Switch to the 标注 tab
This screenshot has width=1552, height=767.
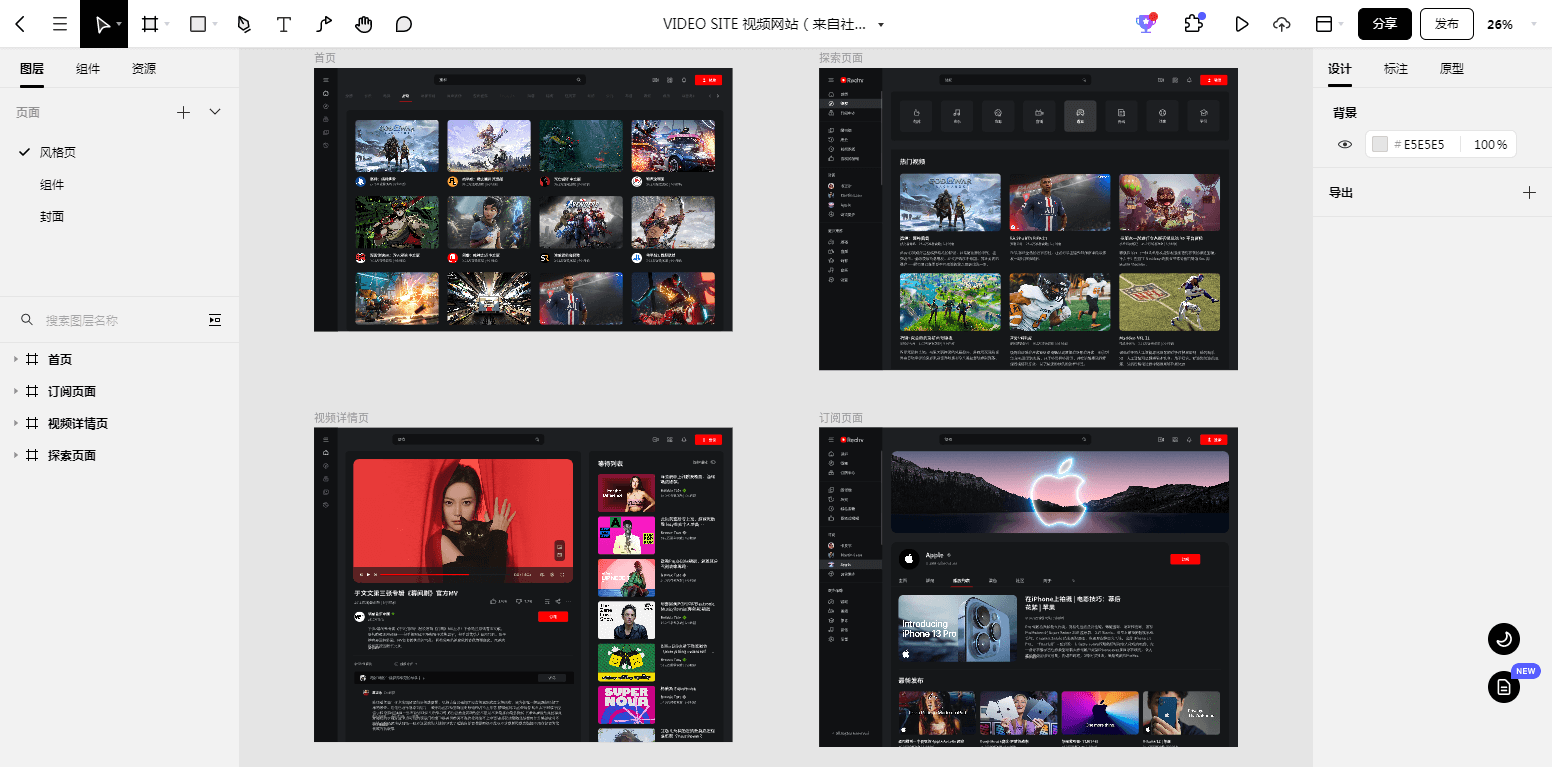point(1396,69)
